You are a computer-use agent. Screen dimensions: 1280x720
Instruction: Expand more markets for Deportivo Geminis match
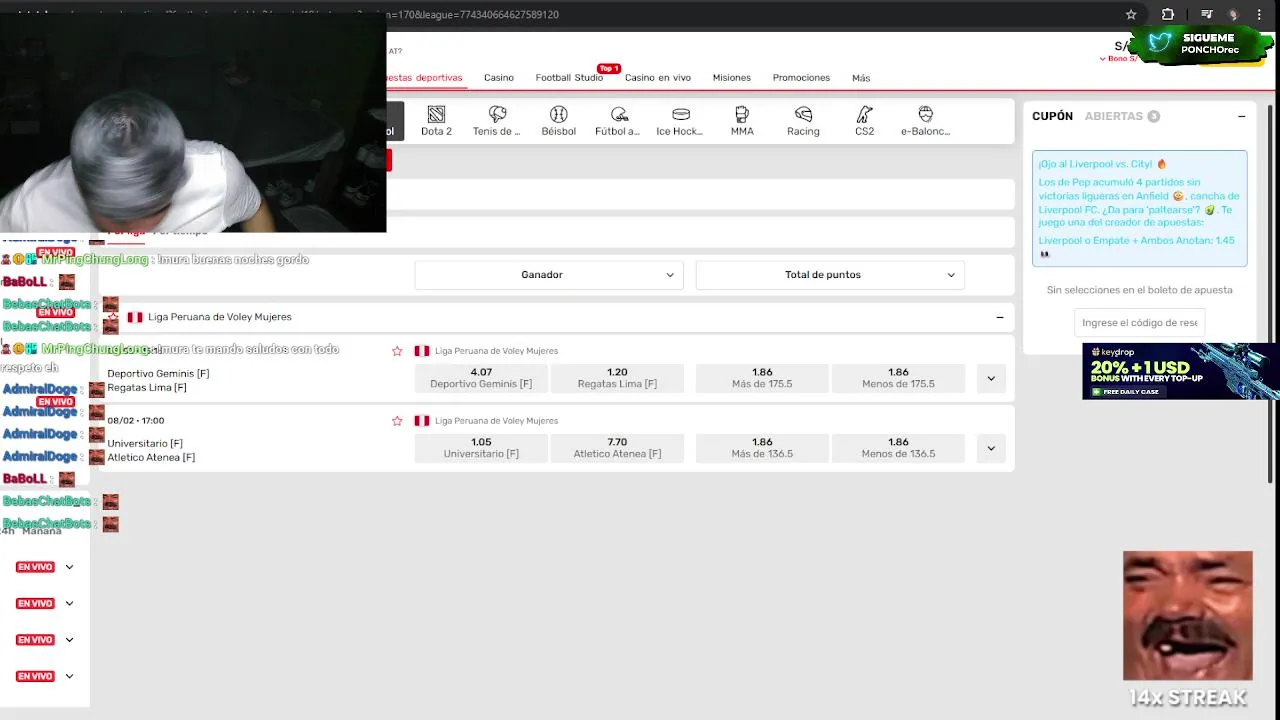coord(991,378)
